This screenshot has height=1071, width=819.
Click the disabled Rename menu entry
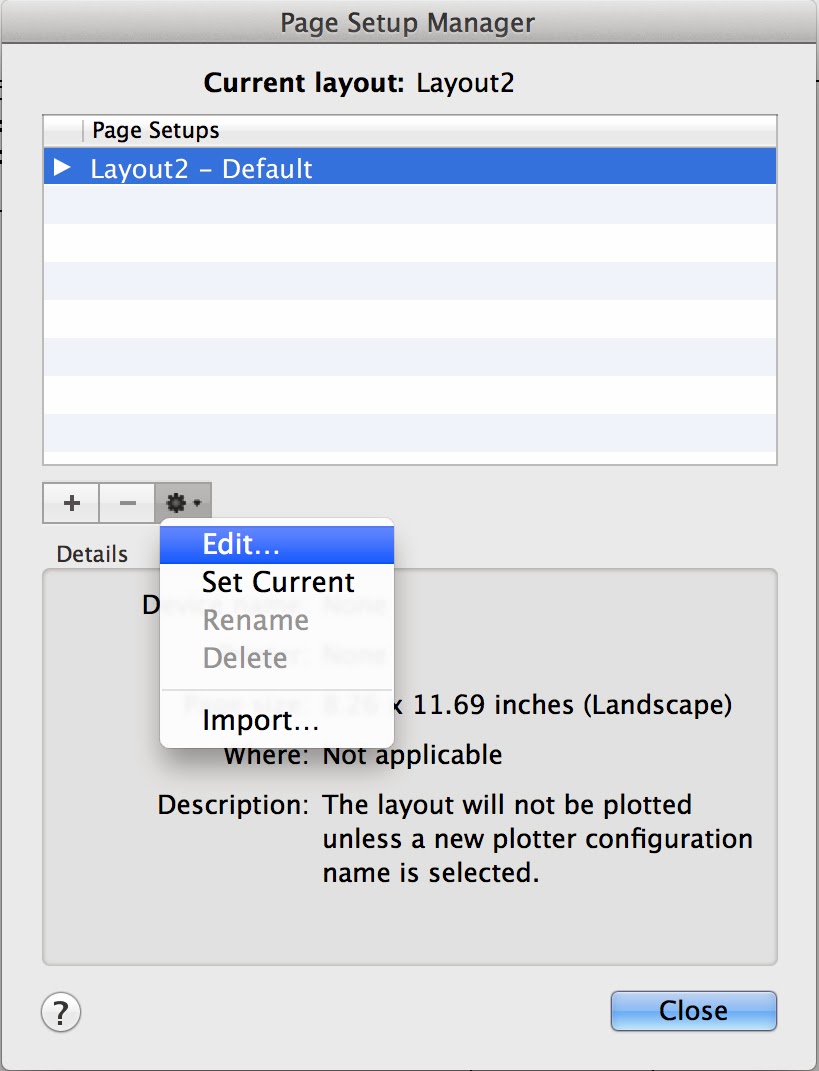point(256,620)
